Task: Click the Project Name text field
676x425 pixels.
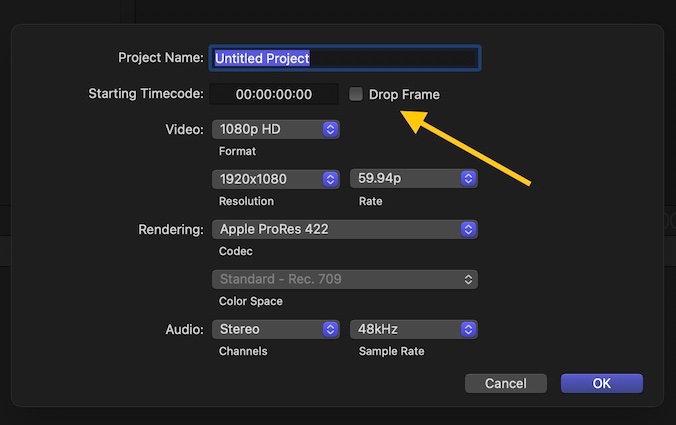Action: coord(345,58)
